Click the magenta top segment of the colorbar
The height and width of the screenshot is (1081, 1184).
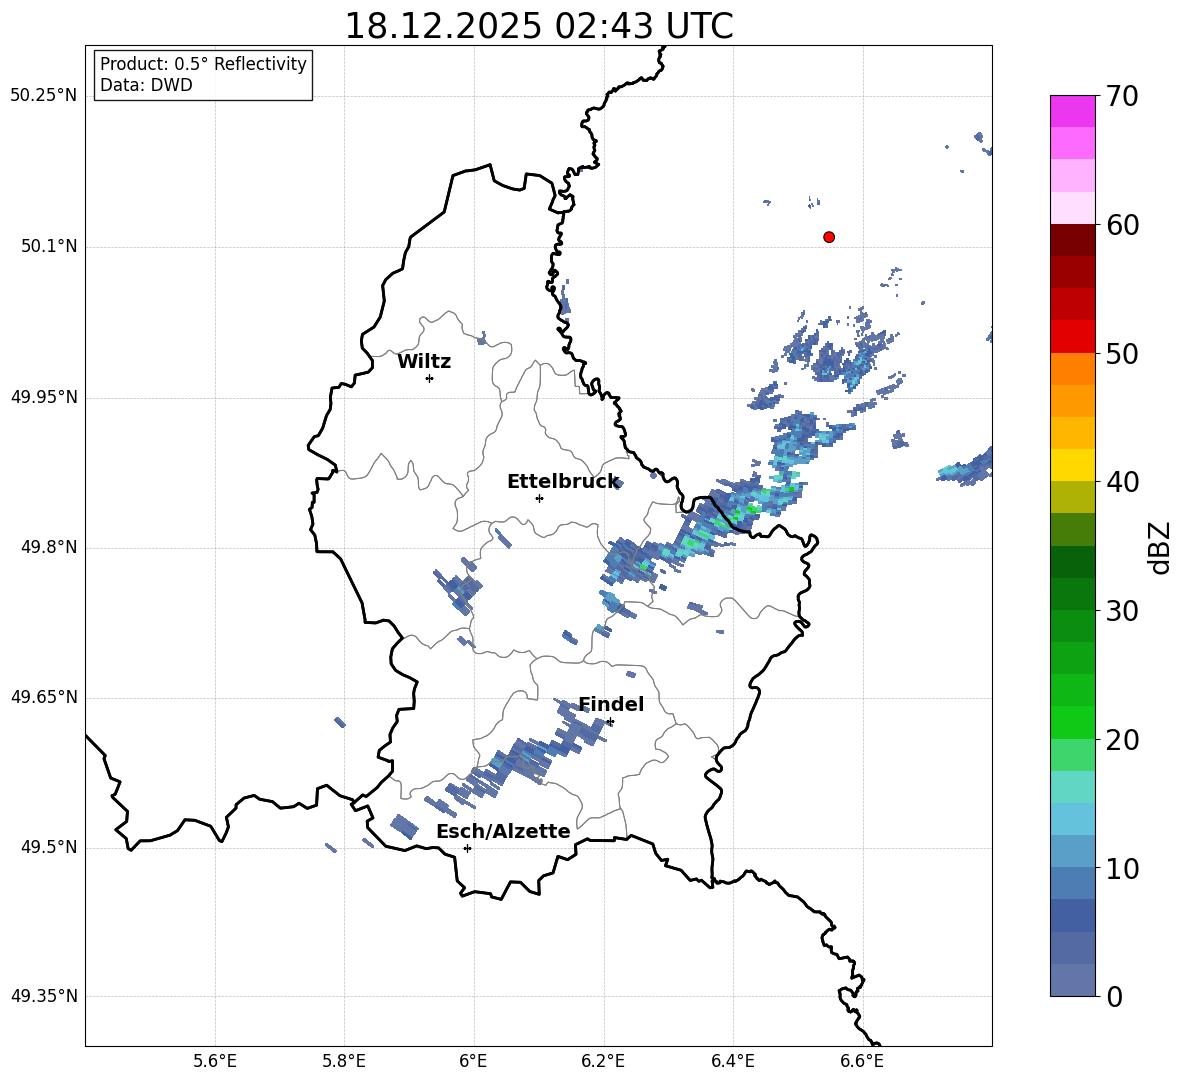coord(1073,111)
